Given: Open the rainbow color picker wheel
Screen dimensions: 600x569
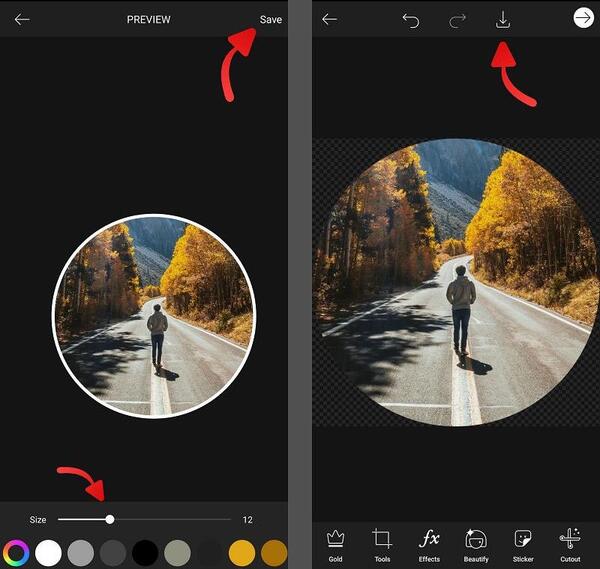Looking at the screenshot, I should (16, 553).
